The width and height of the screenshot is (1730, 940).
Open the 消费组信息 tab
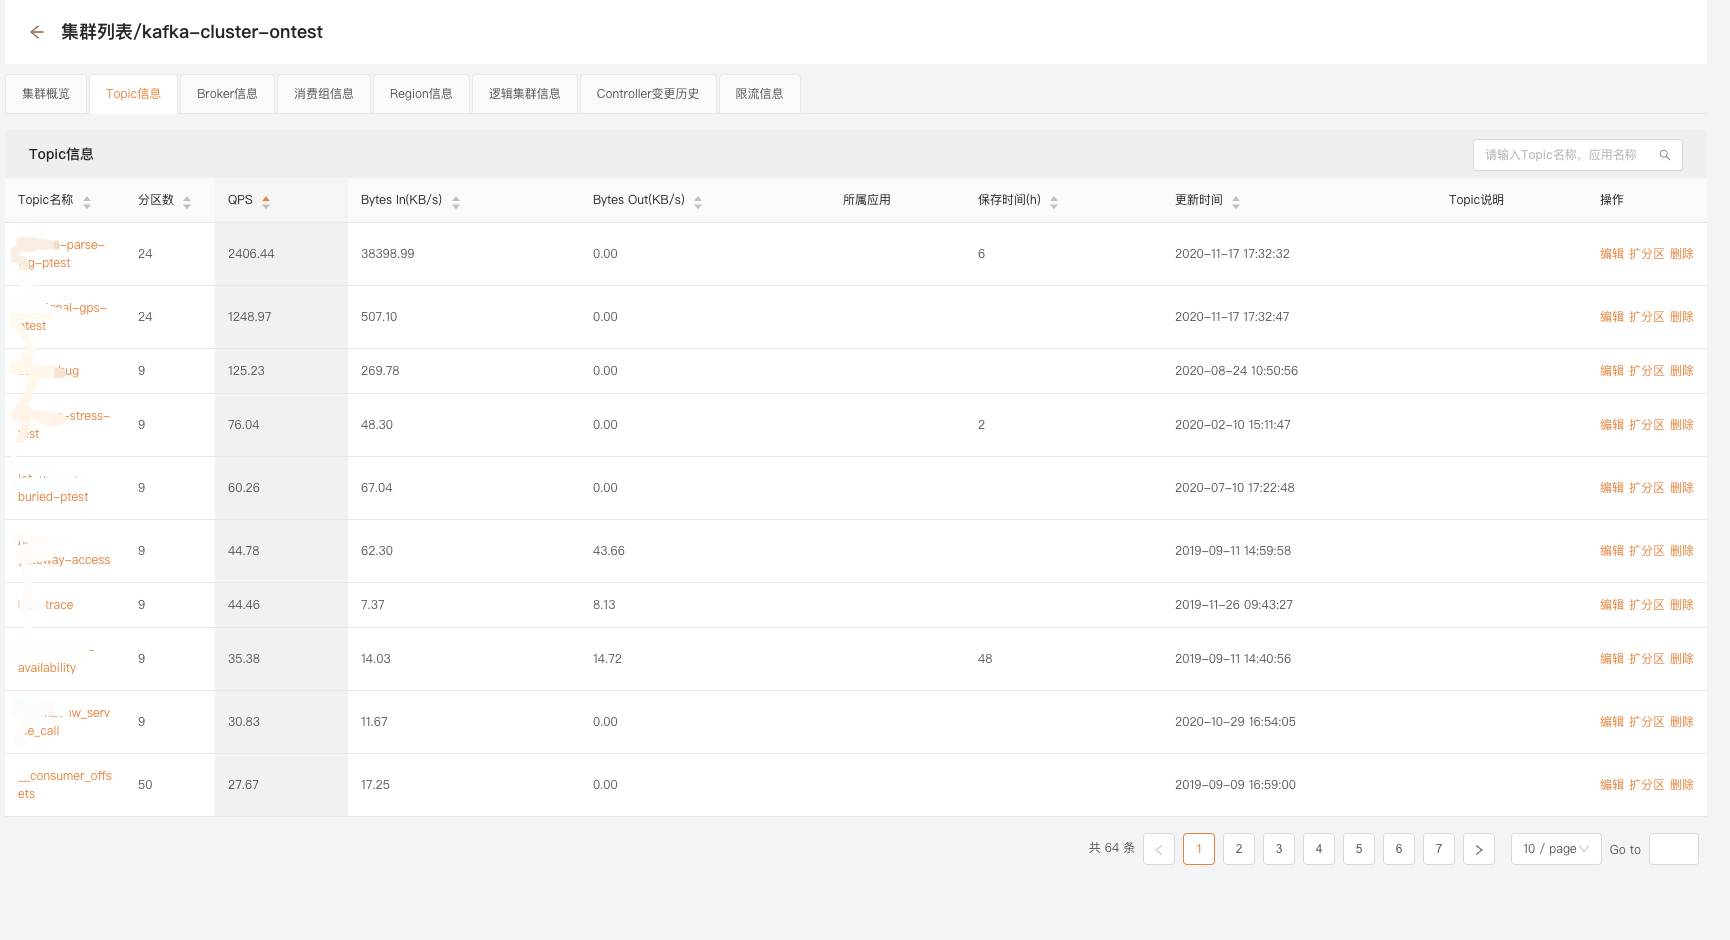point(324,94)
